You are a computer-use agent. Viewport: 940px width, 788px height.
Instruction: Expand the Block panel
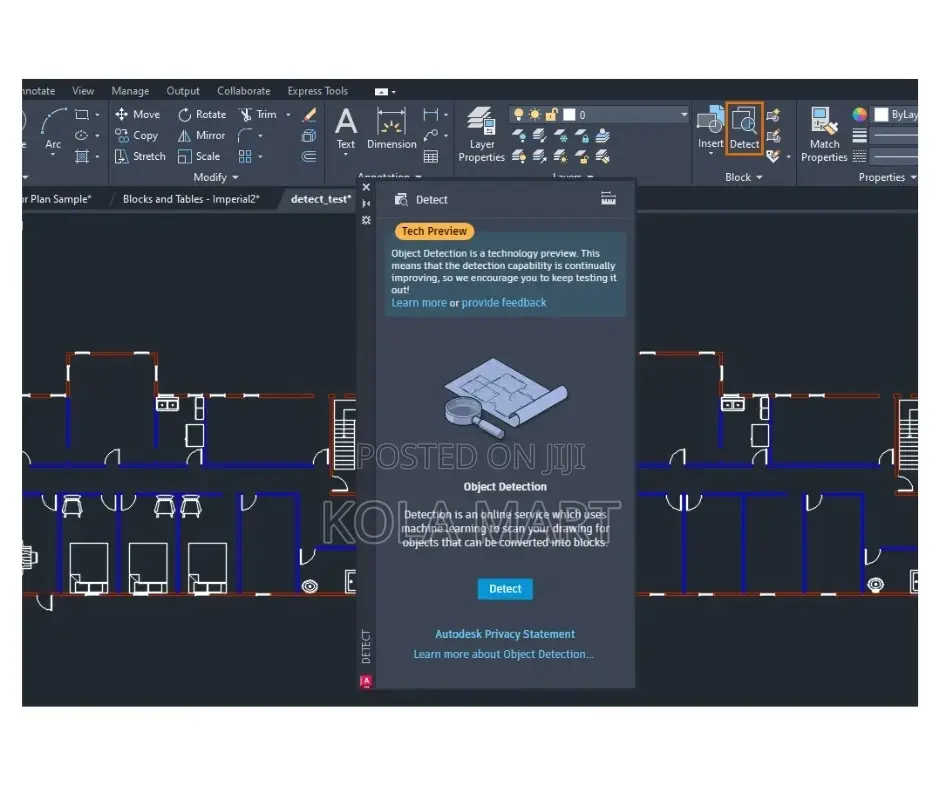743,177
